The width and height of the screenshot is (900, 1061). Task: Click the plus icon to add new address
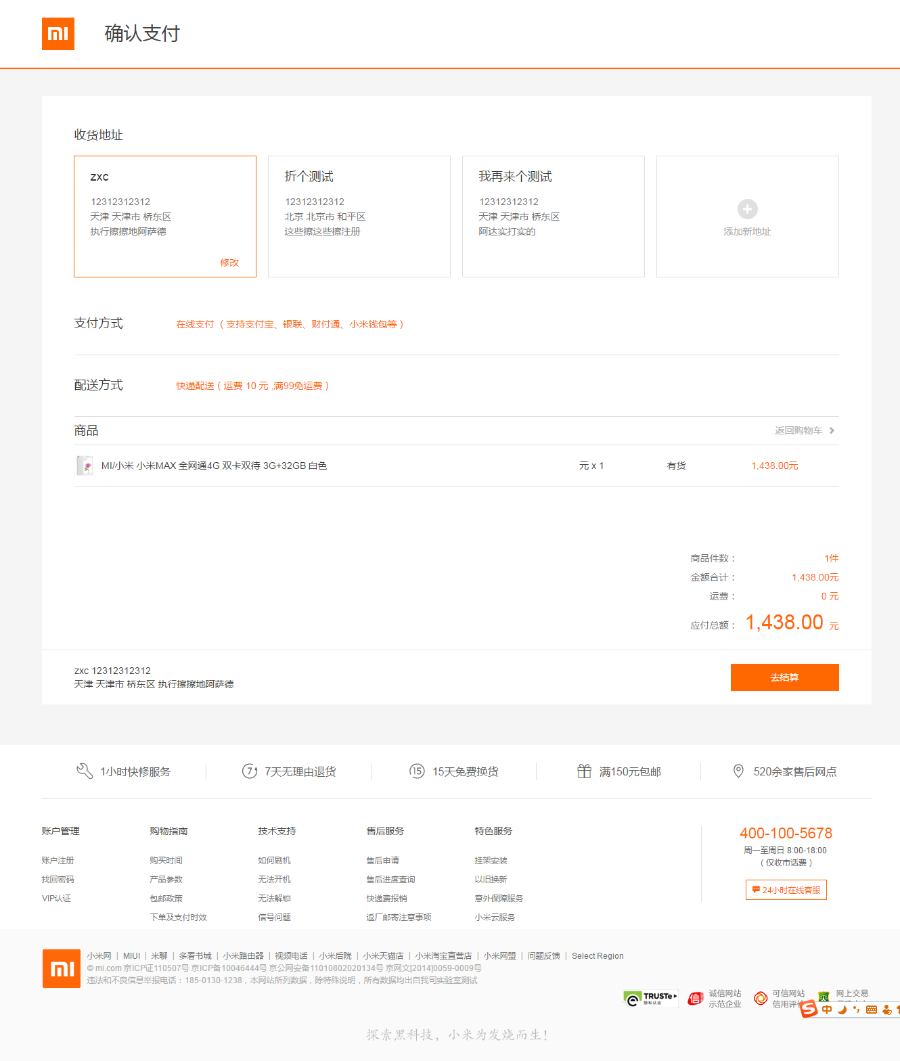tap(747, 209)
